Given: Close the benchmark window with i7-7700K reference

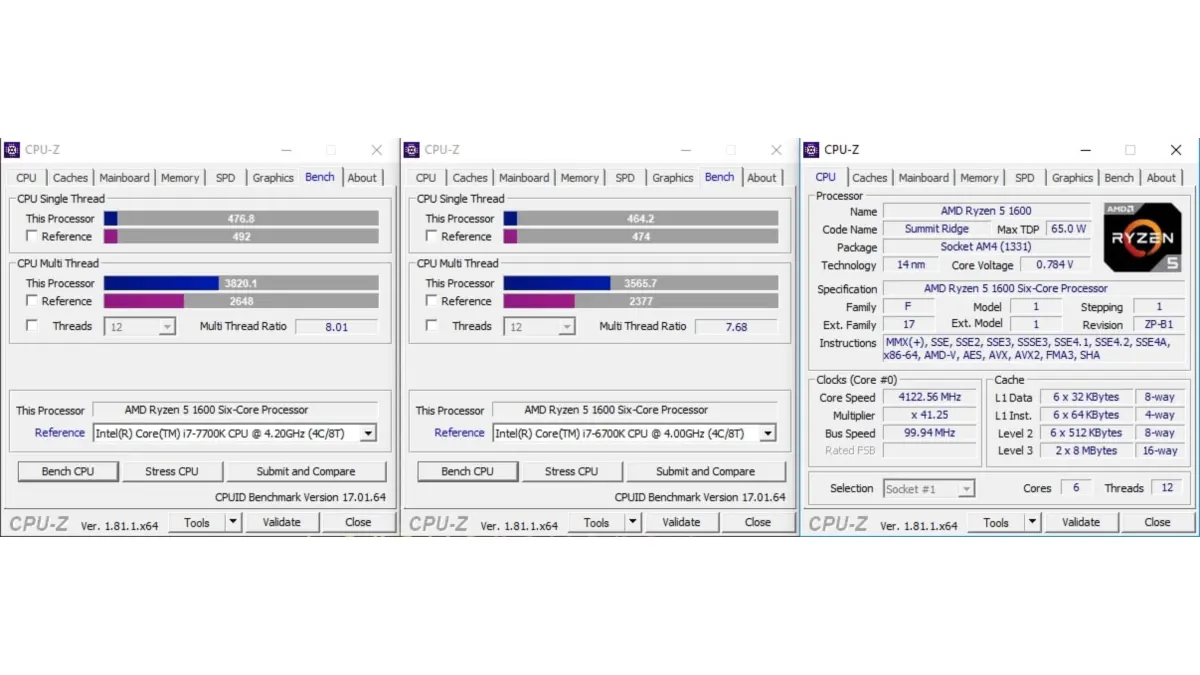Looking at the screenshot, I should coord(377,150).
